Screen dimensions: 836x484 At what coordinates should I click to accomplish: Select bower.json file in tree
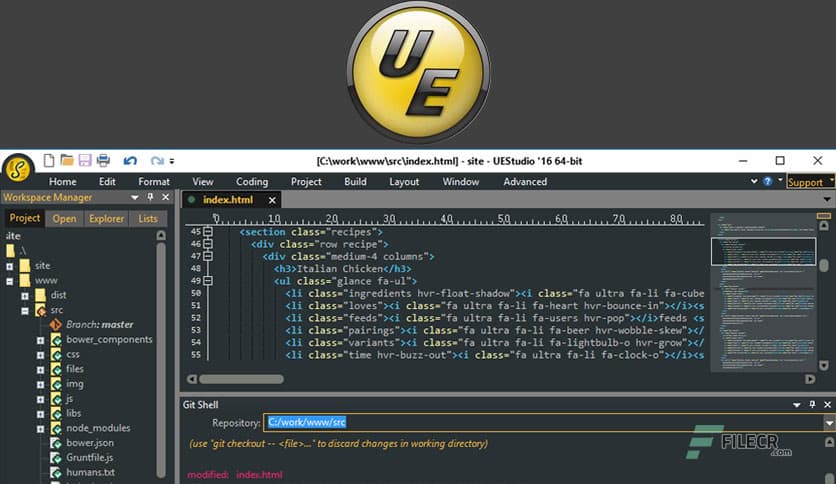pyautogui.click(x=90, y=442)
